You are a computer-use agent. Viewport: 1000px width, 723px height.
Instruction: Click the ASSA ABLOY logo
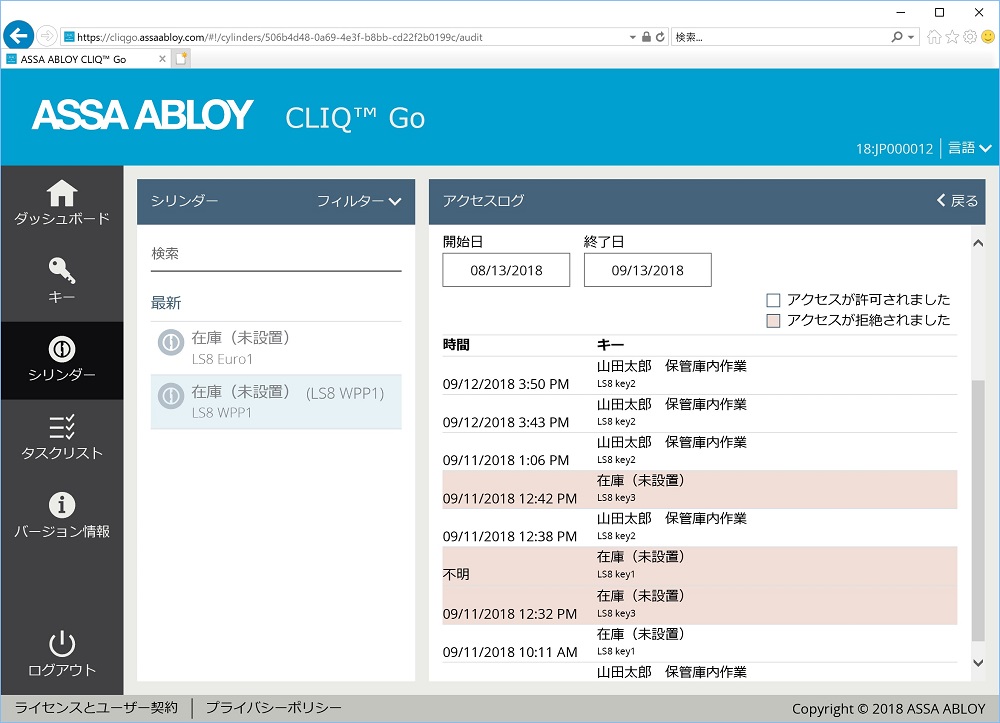(142, 115)
